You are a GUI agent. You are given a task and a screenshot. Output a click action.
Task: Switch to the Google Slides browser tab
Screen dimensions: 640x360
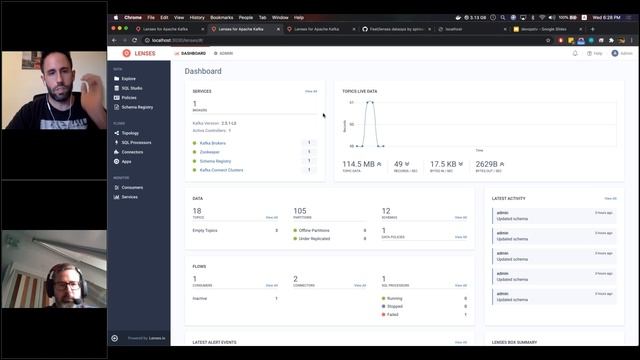(x=547, y=29)
